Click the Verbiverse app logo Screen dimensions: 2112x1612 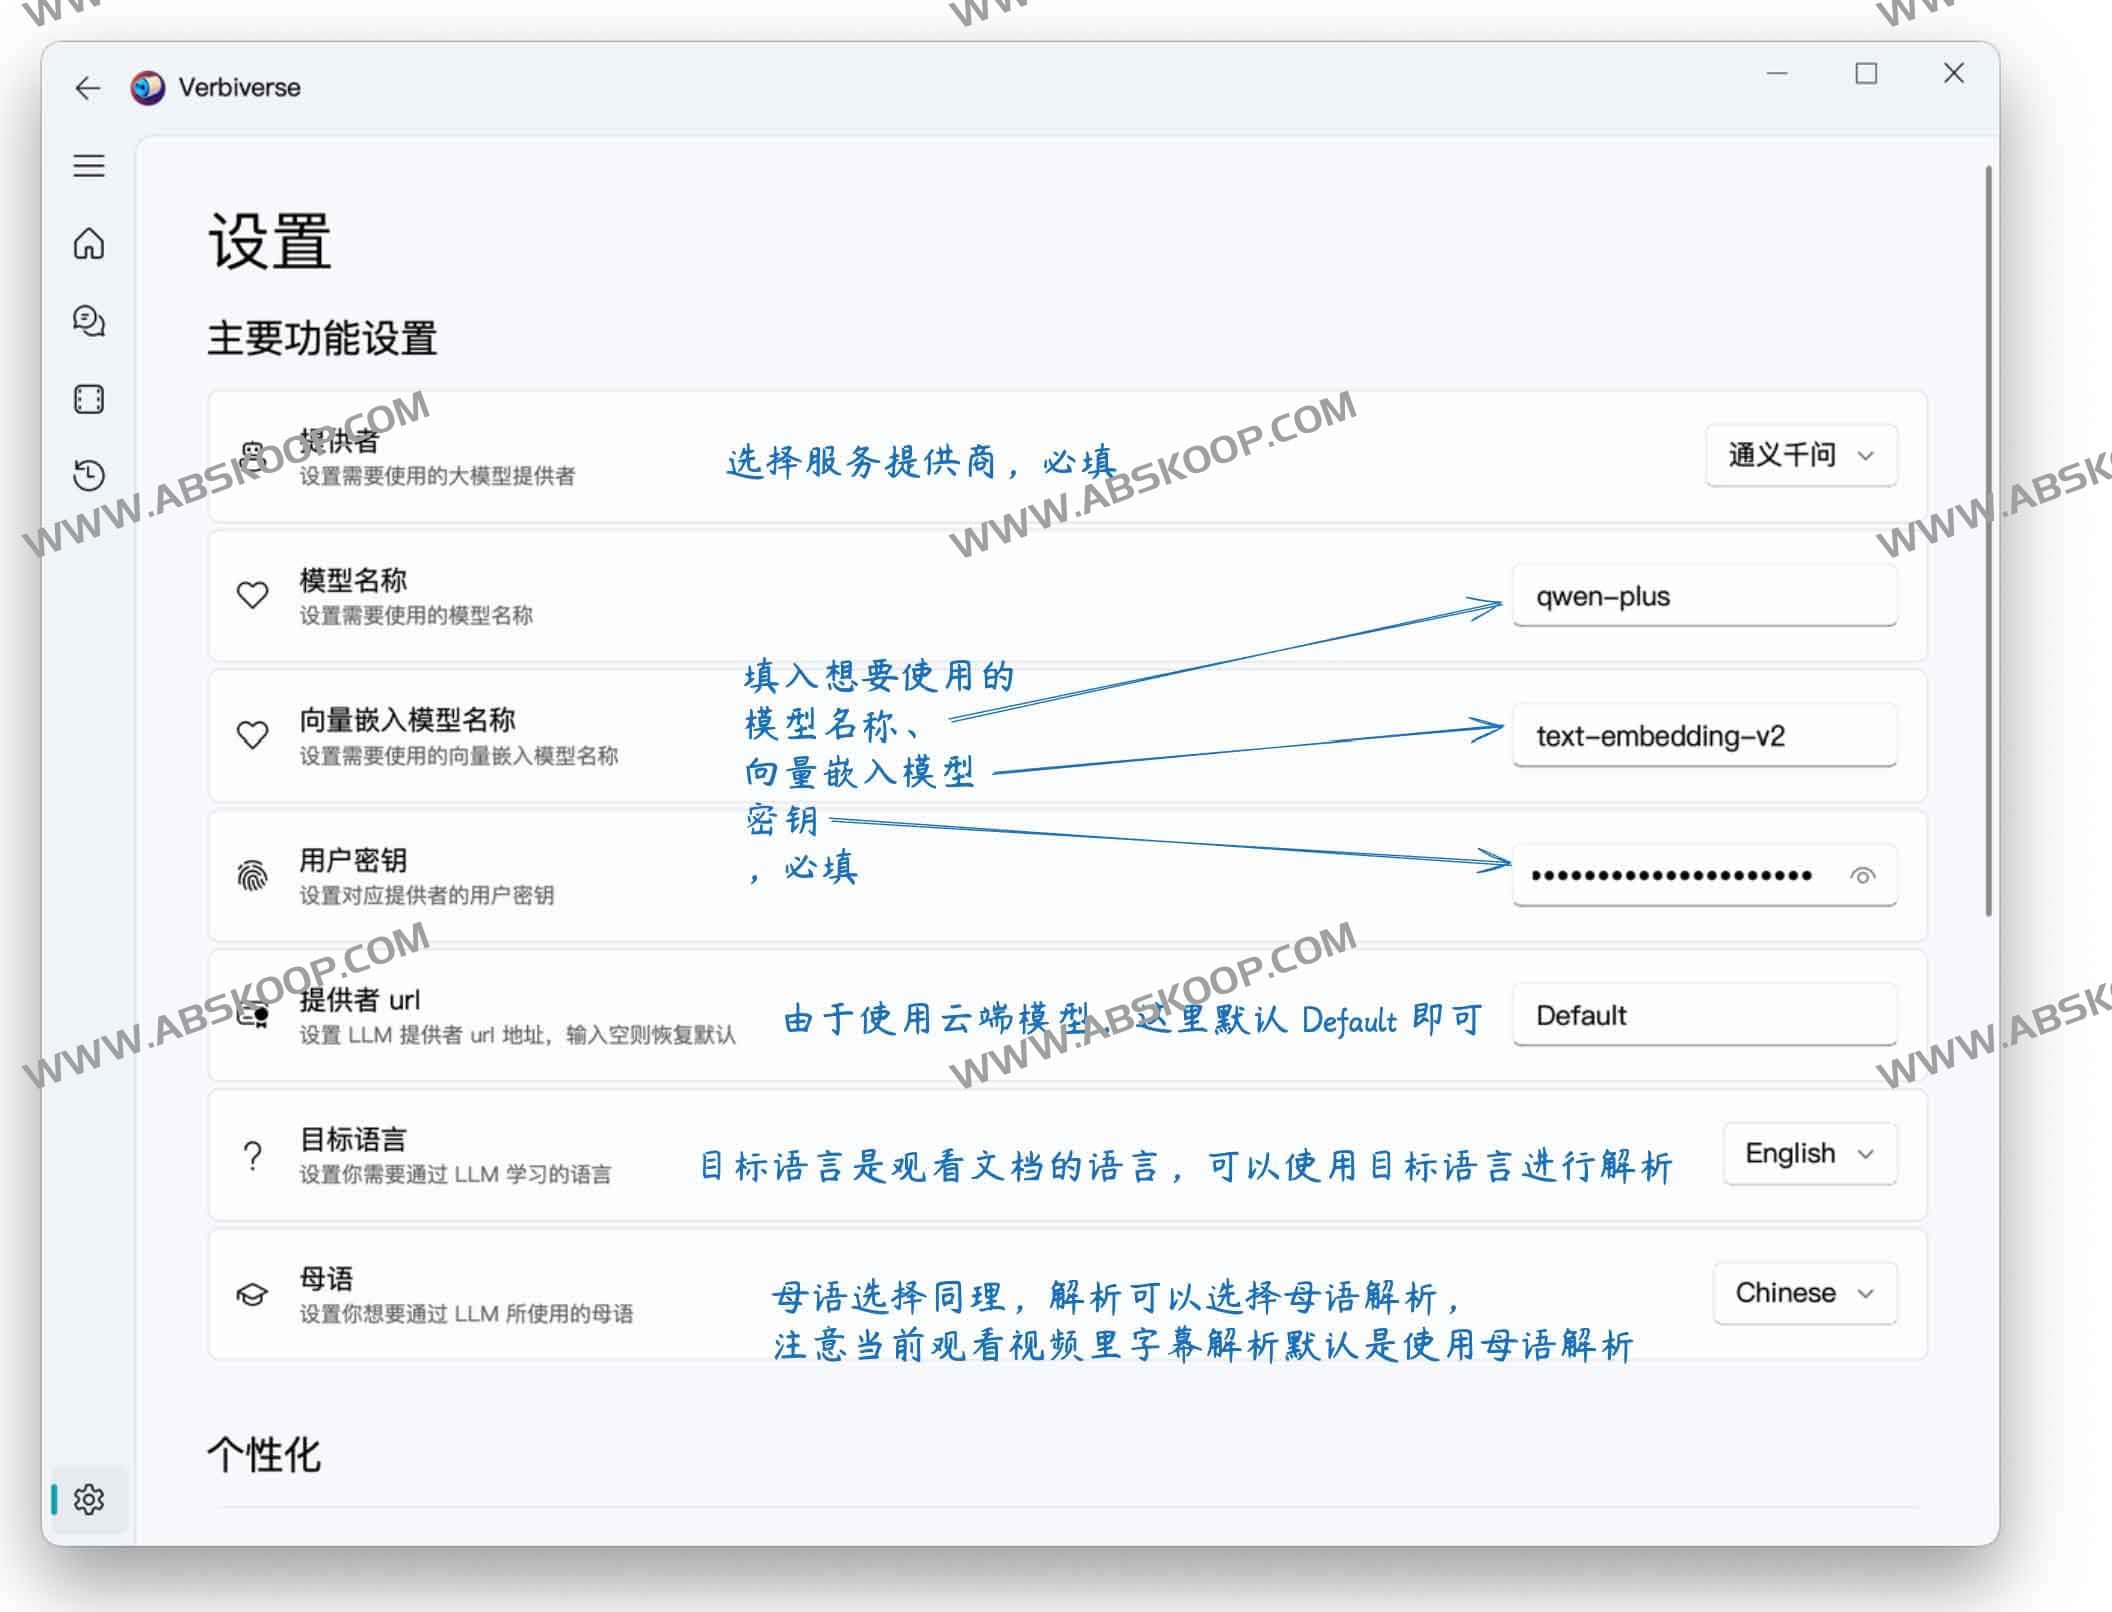tap(147, 87)
